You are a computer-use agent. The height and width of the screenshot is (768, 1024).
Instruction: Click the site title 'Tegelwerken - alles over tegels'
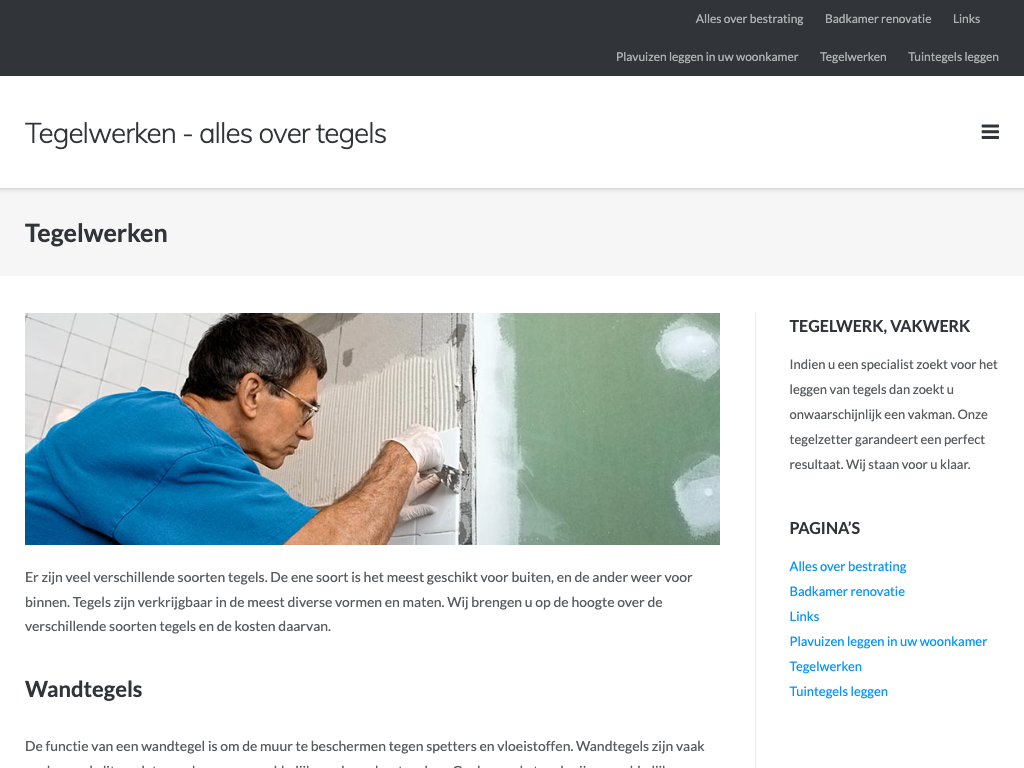point(206,133)
